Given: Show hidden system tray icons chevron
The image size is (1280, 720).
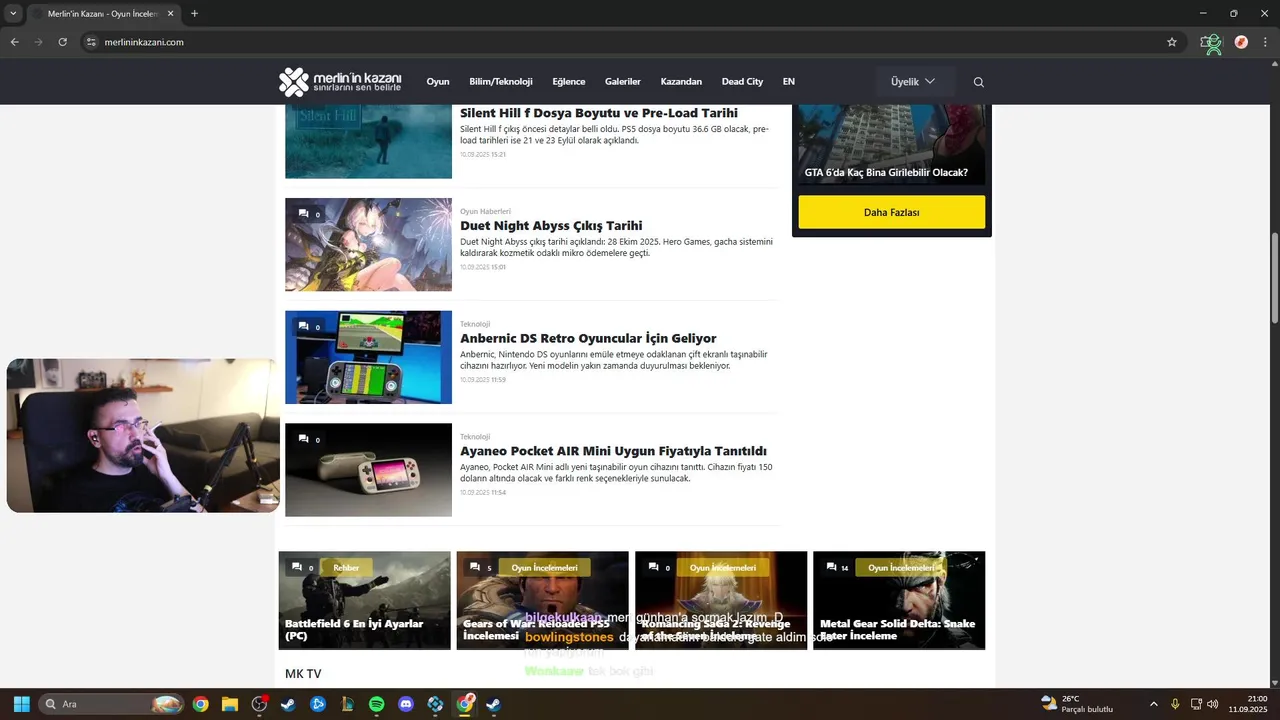Looking at the screenshot, I should (1154, 704).
